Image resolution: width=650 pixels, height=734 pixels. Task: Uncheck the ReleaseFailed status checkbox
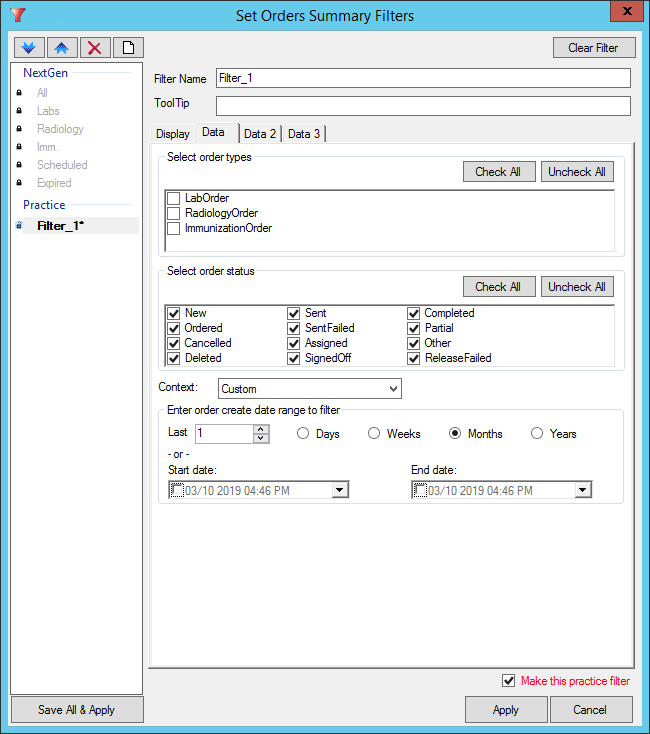[413, 358]
